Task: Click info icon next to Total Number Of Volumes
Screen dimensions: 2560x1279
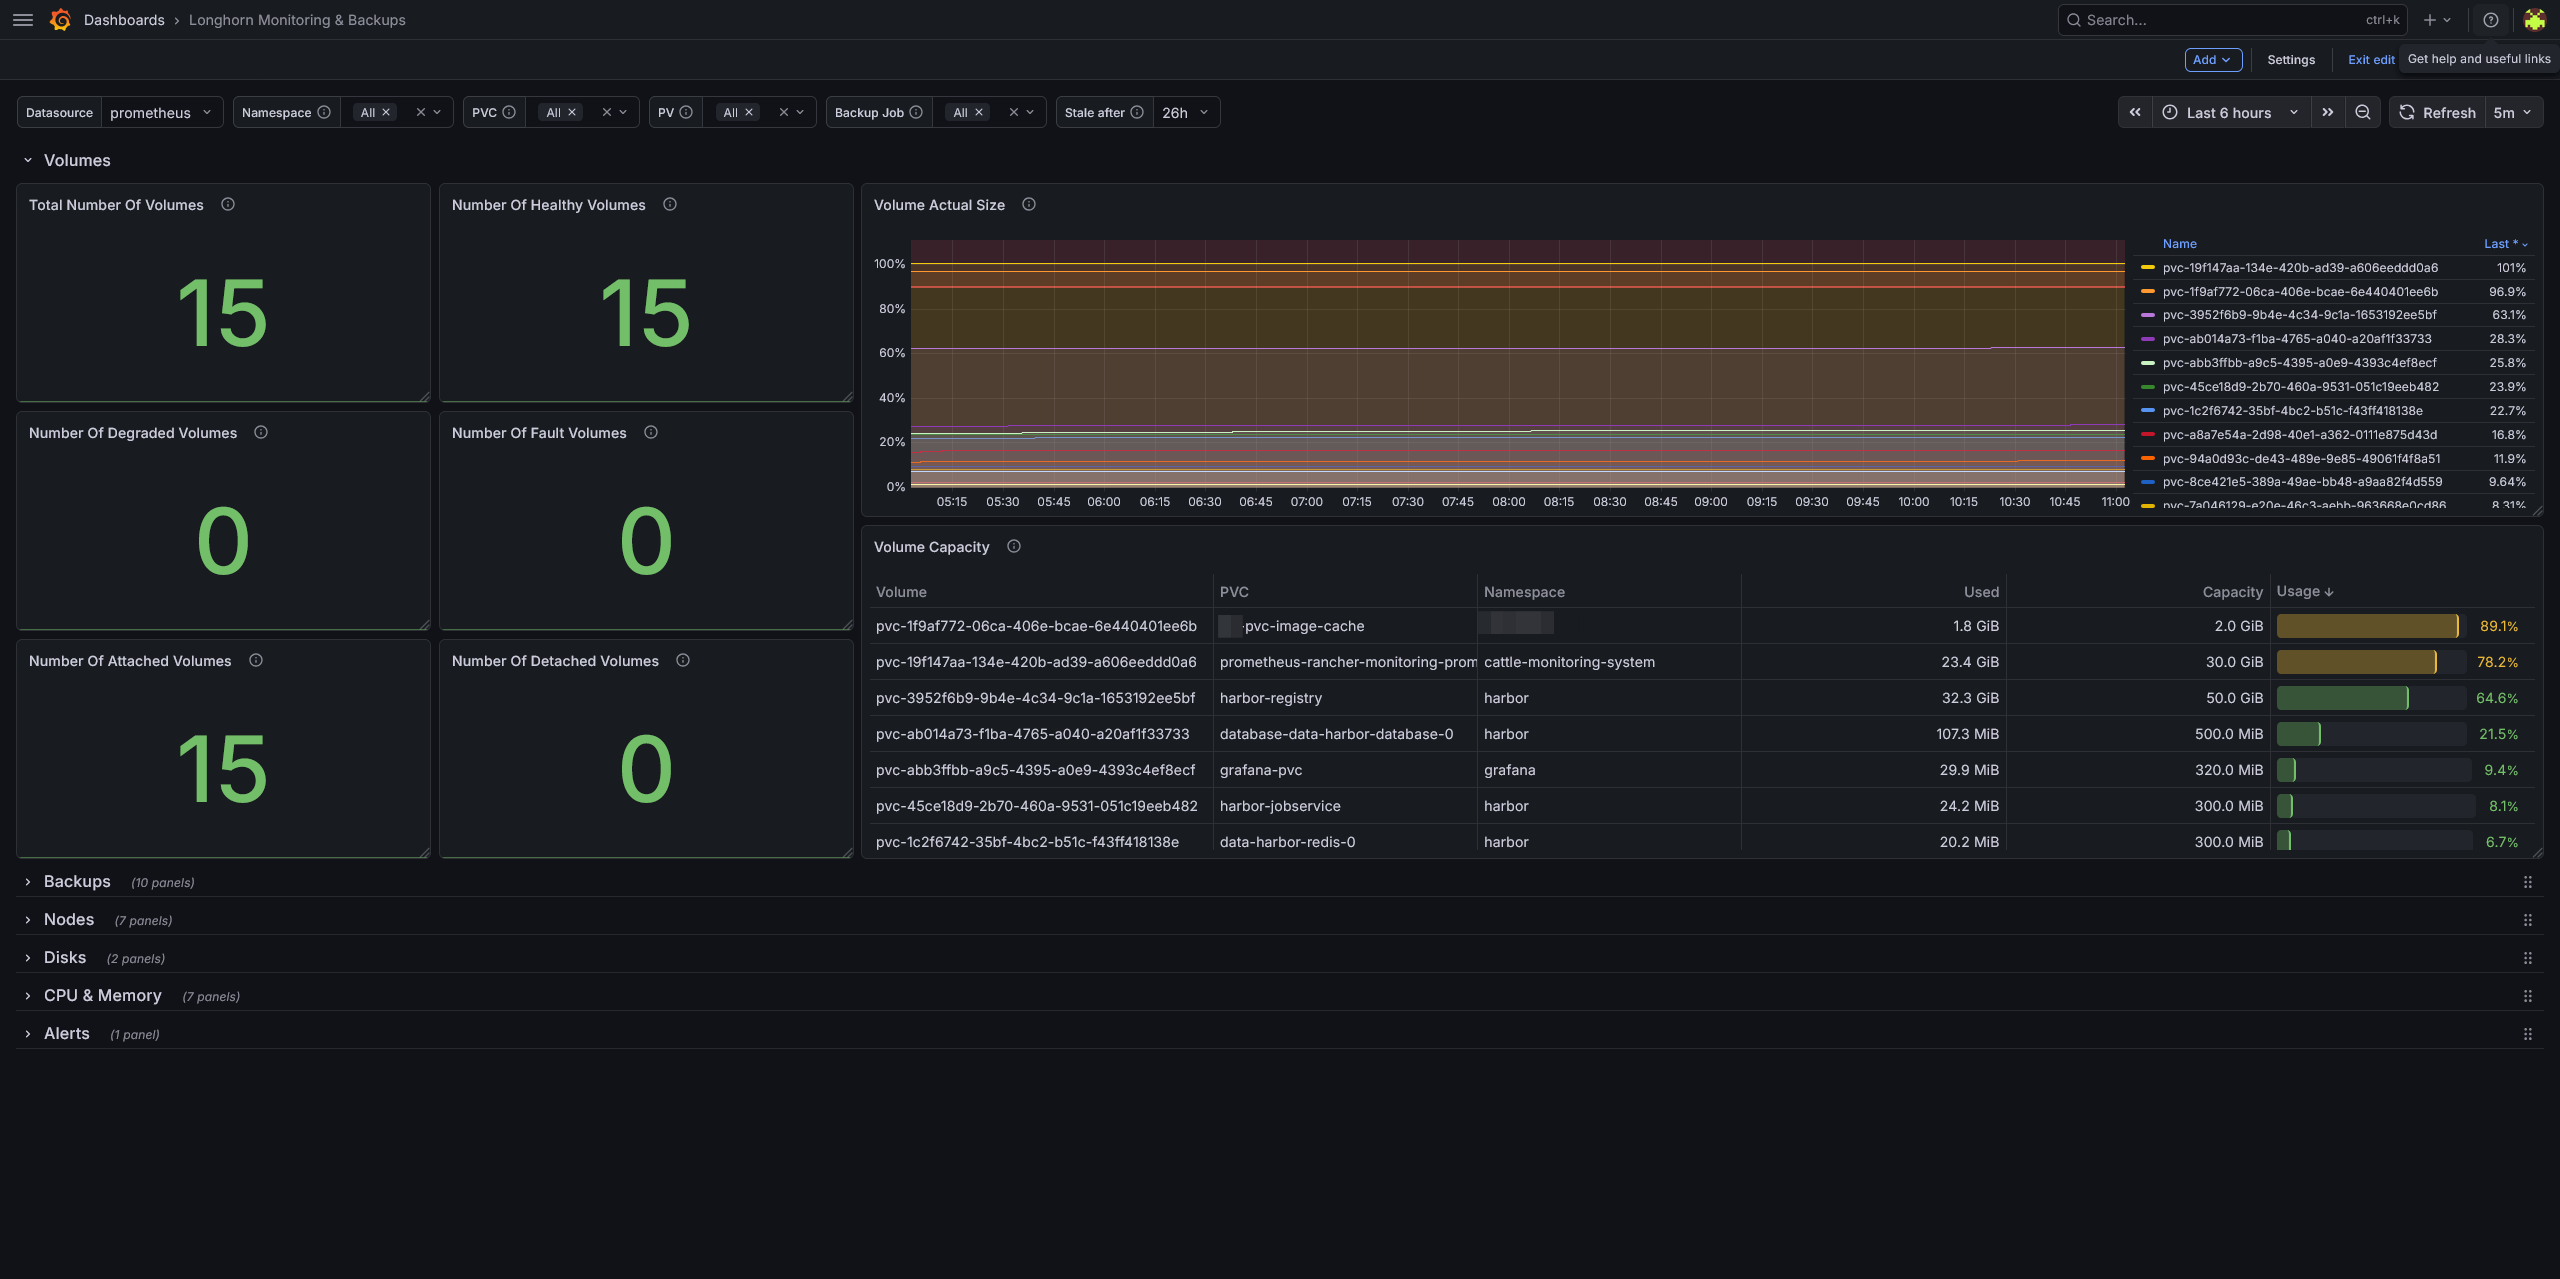Action: tap(228, 205)
